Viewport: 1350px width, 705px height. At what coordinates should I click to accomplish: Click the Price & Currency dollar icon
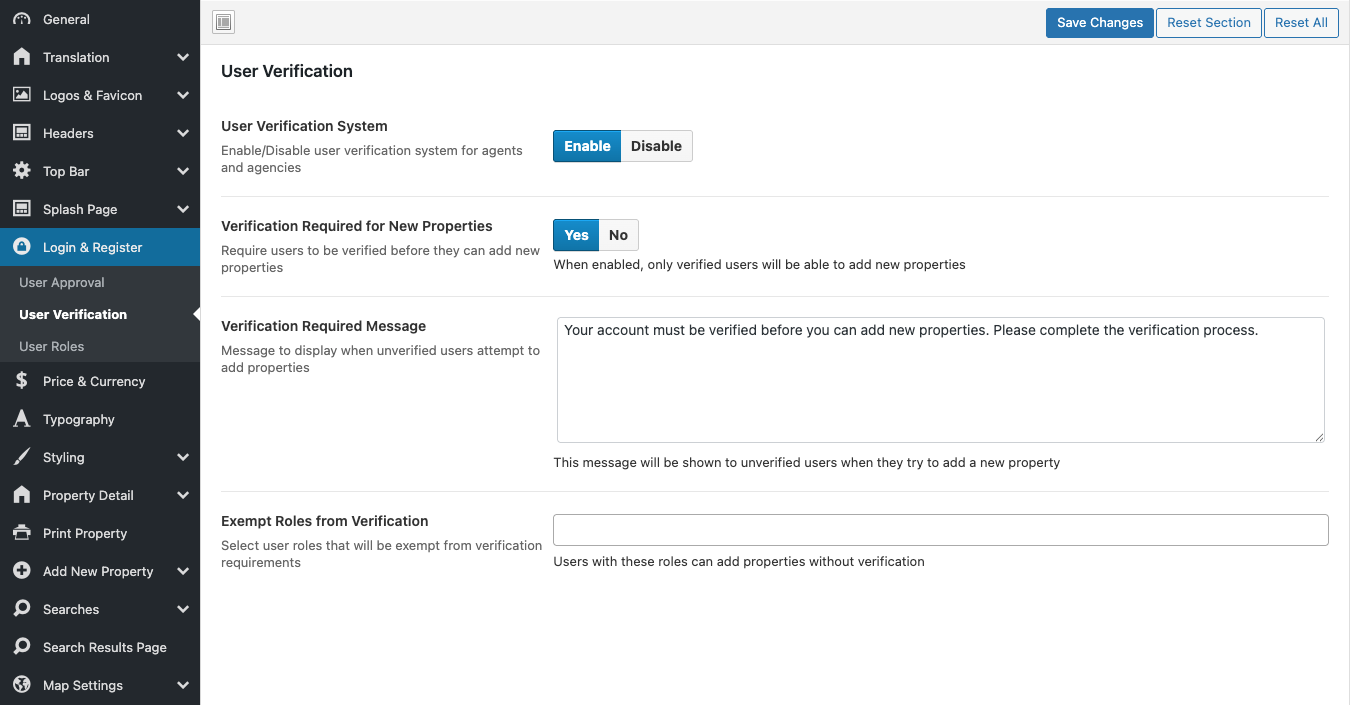(21, 381)
